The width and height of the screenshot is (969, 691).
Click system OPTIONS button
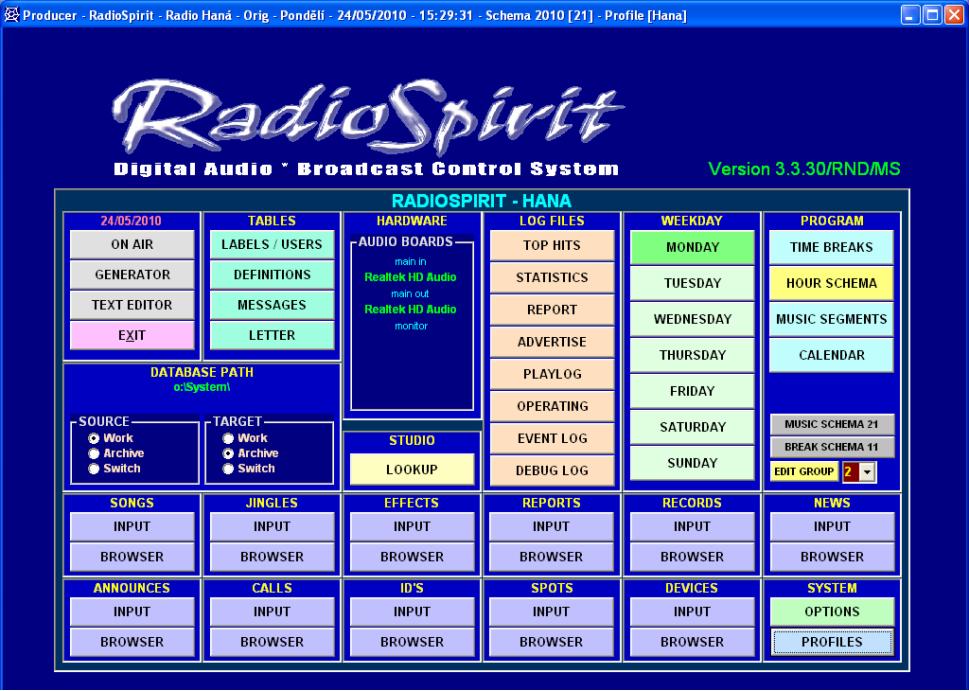tap(832, 611)
